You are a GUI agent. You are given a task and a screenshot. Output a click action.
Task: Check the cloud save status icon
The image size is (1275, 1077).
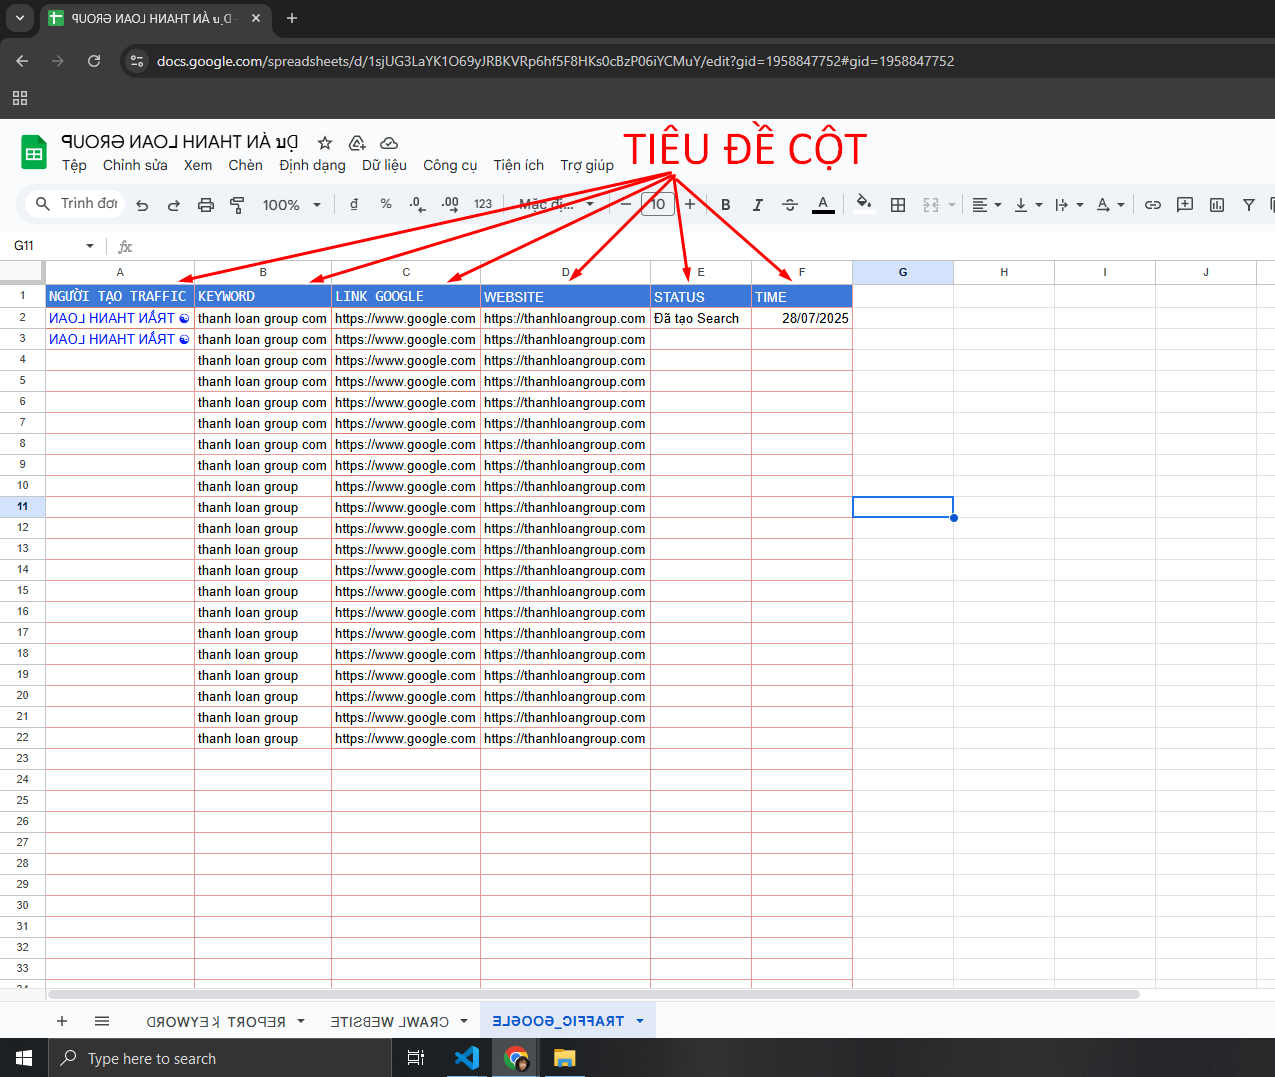[389, 143]
